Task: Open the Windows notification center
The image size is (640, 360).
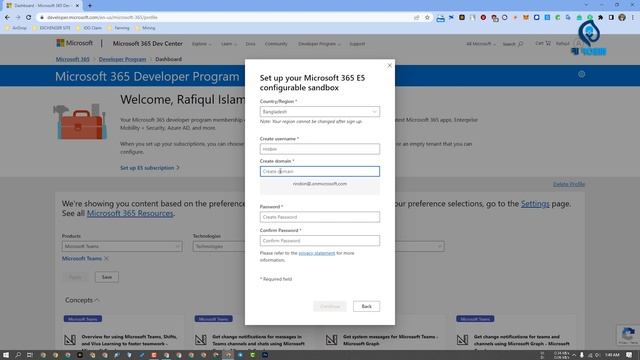Action: click(x=629, y=355)
